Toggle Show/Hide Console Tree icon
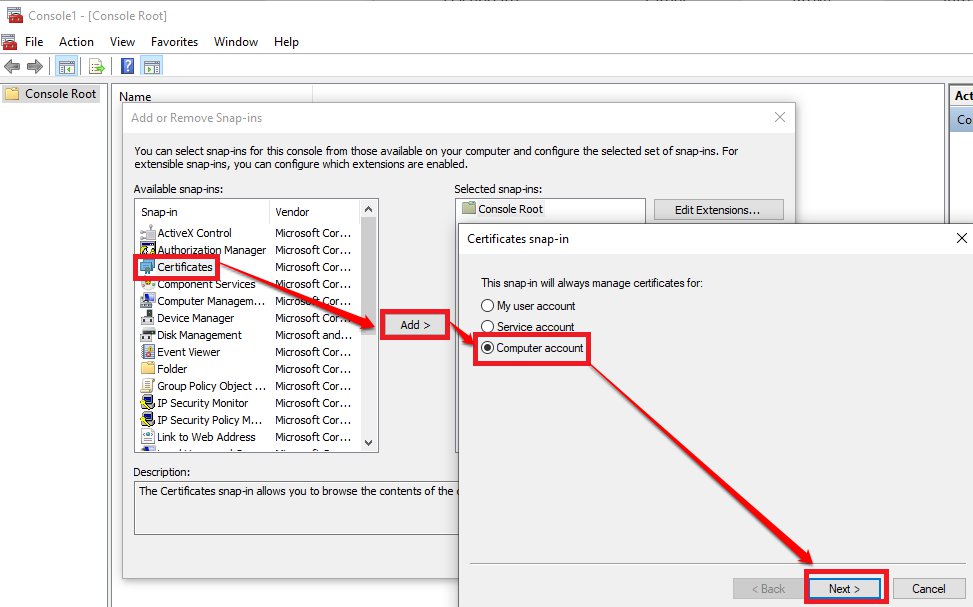 (x=67, y=67)
